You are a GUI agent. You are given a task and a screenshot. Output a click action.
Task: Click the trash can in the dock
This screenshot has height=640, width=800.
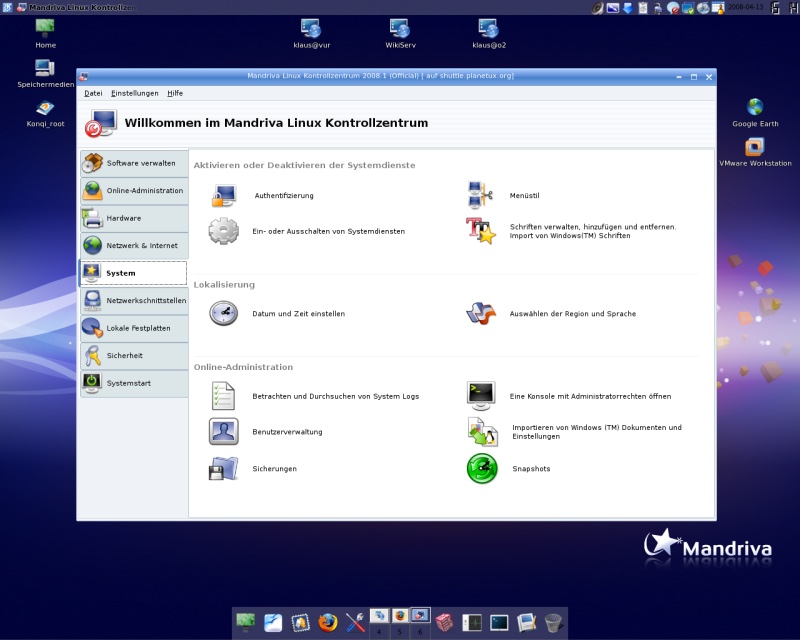554,623
